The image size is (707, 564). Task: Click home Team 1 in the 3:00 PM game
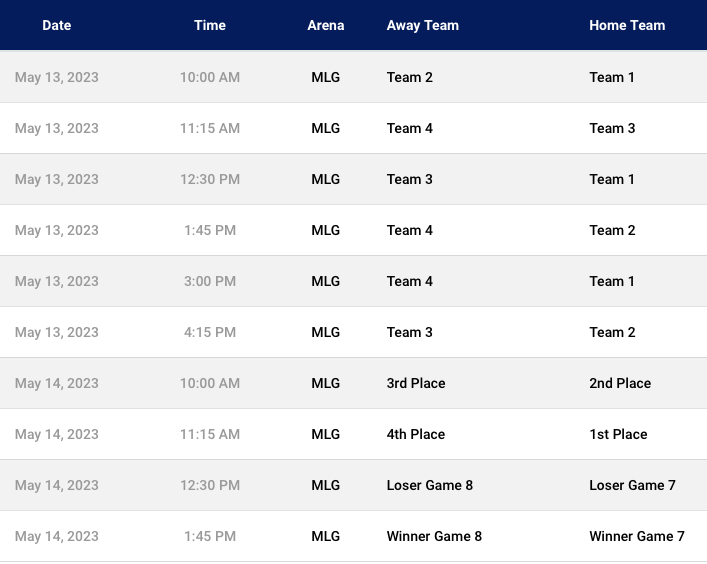[611, 281]
